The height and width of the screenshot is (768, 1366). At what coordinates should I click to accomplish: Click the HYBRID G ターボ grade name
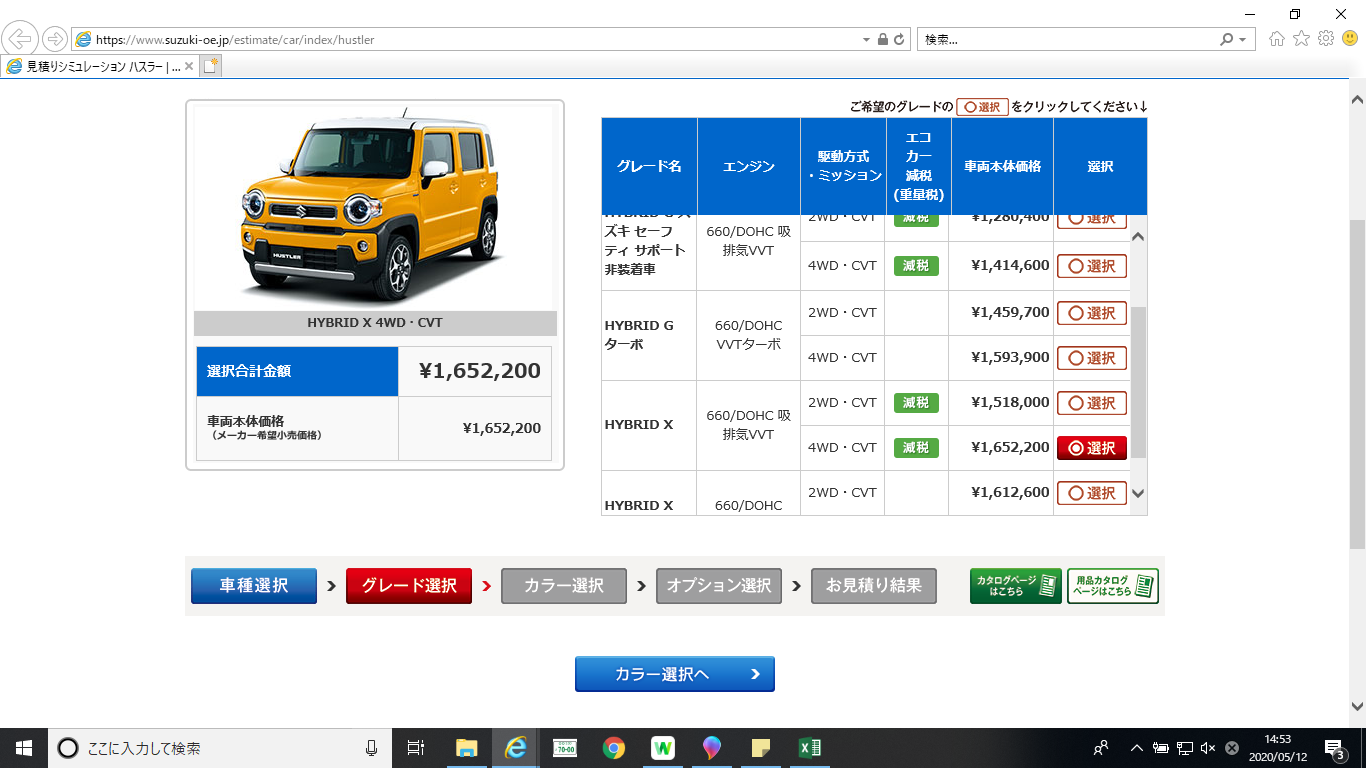(640, 335)
